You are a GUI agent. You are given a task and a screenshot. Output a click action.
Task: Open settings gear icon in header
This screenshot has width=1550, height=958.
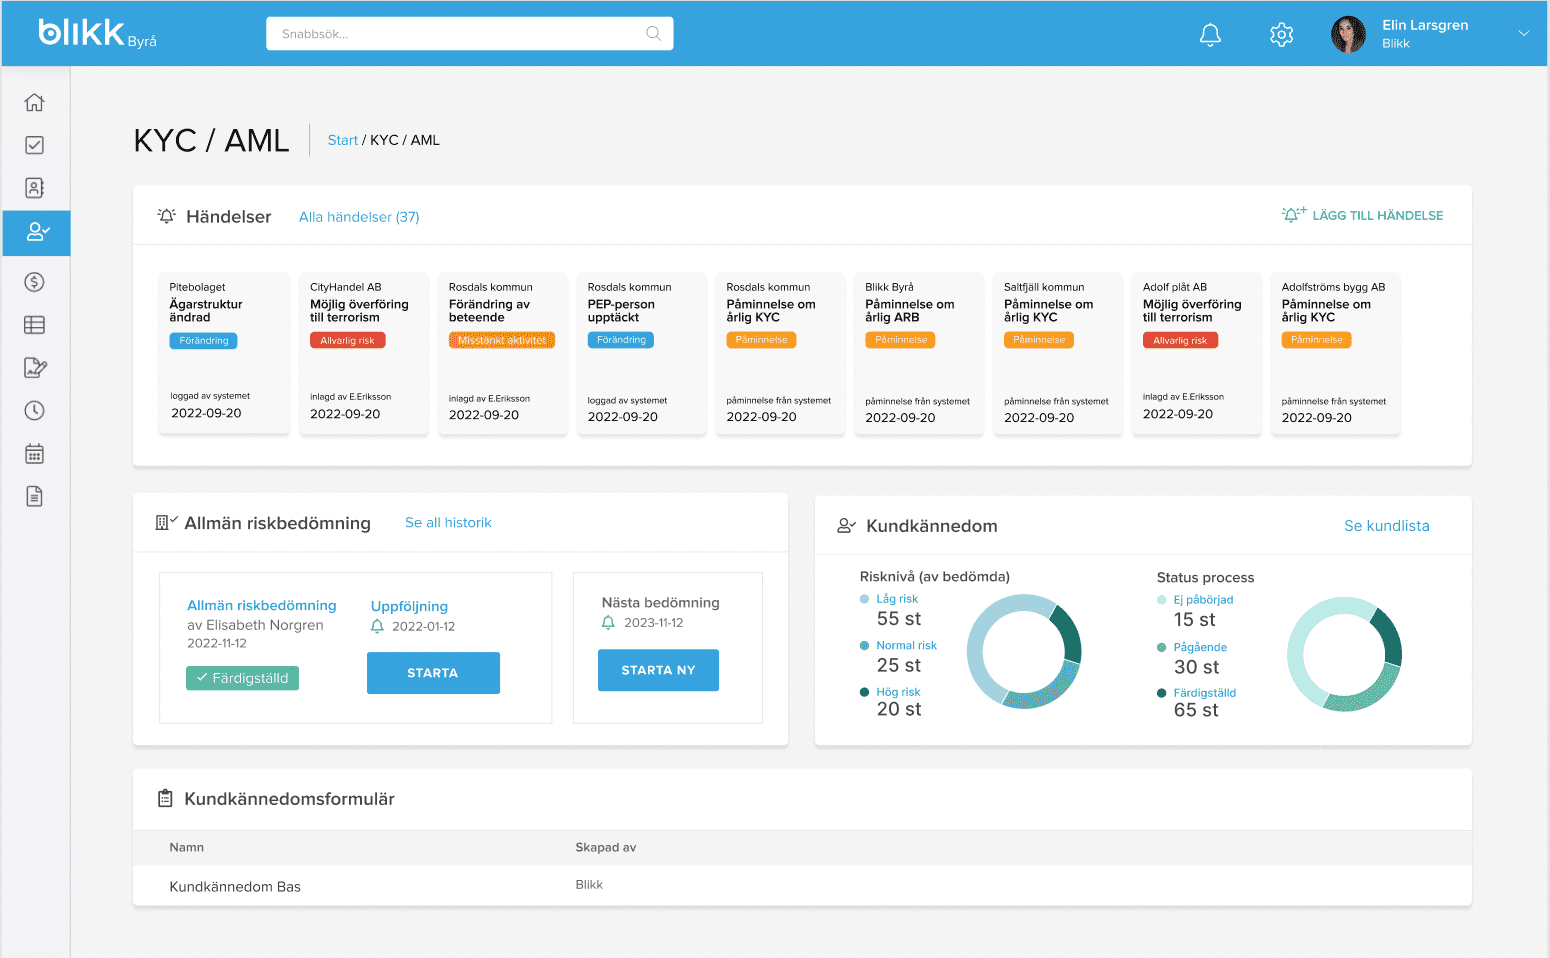coord(1281,35)
